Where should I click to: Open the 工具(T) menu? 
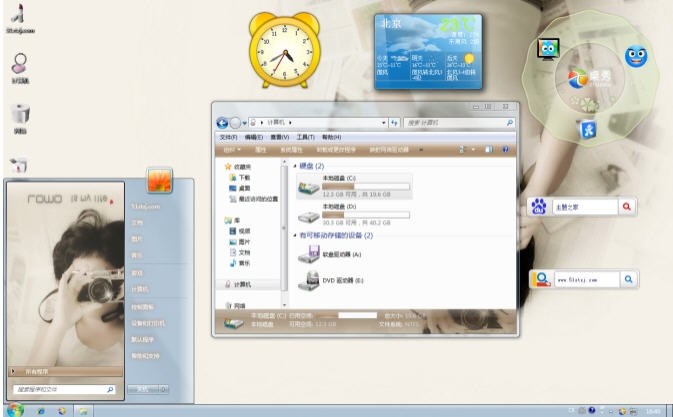click(x=305, y=137)
